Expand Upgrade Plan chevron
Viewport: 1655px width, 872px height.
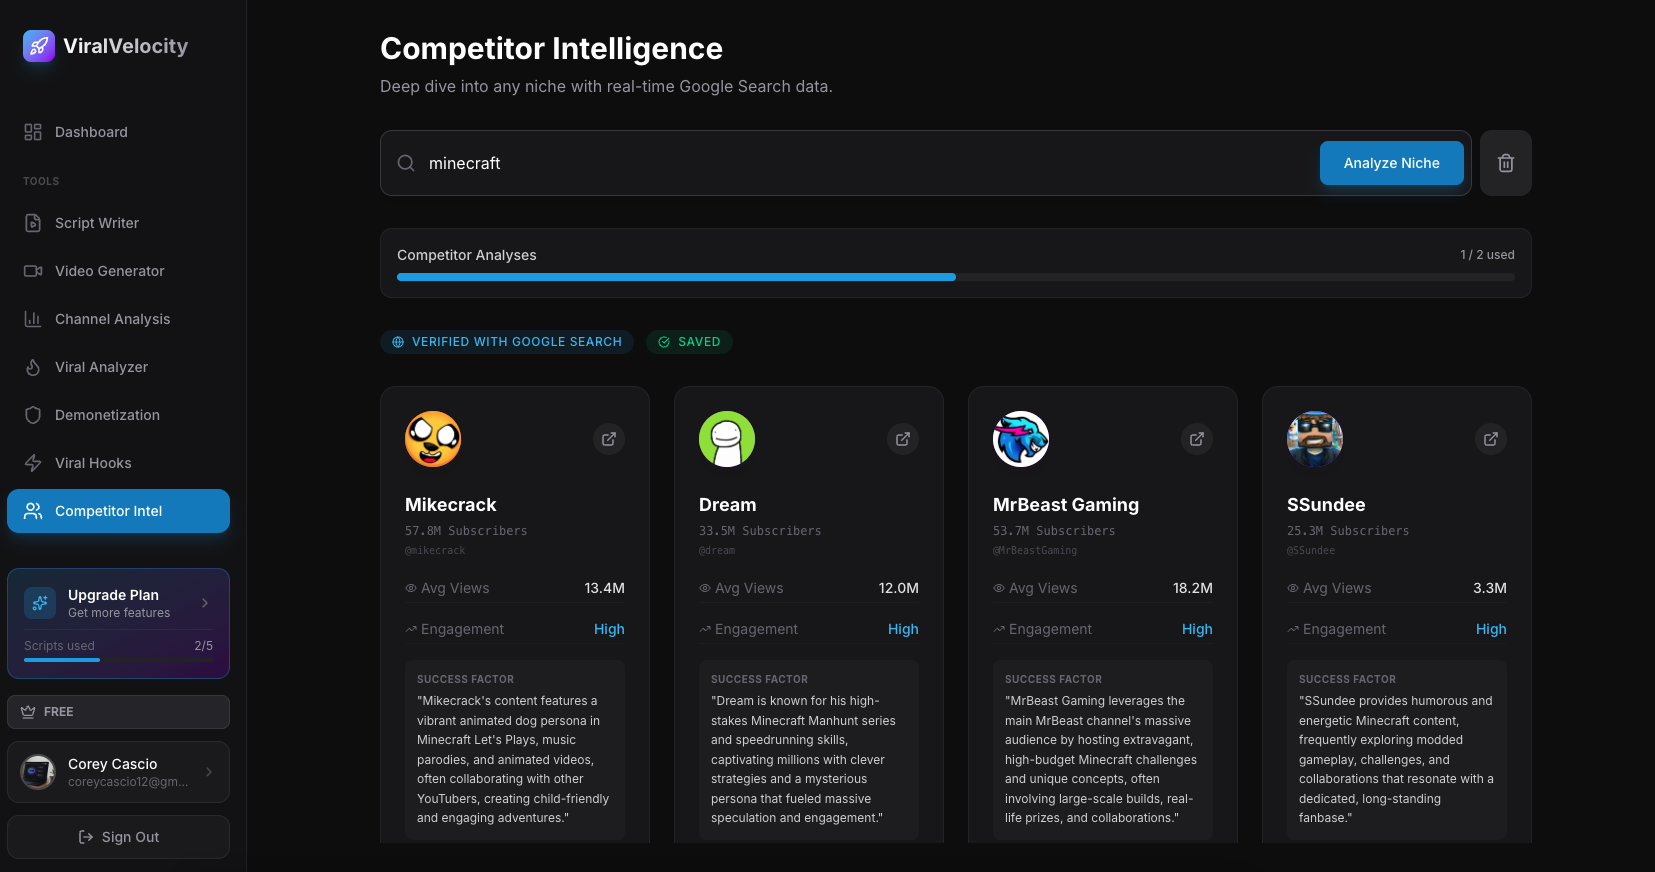pyautogui.click(x=205, y=603)
